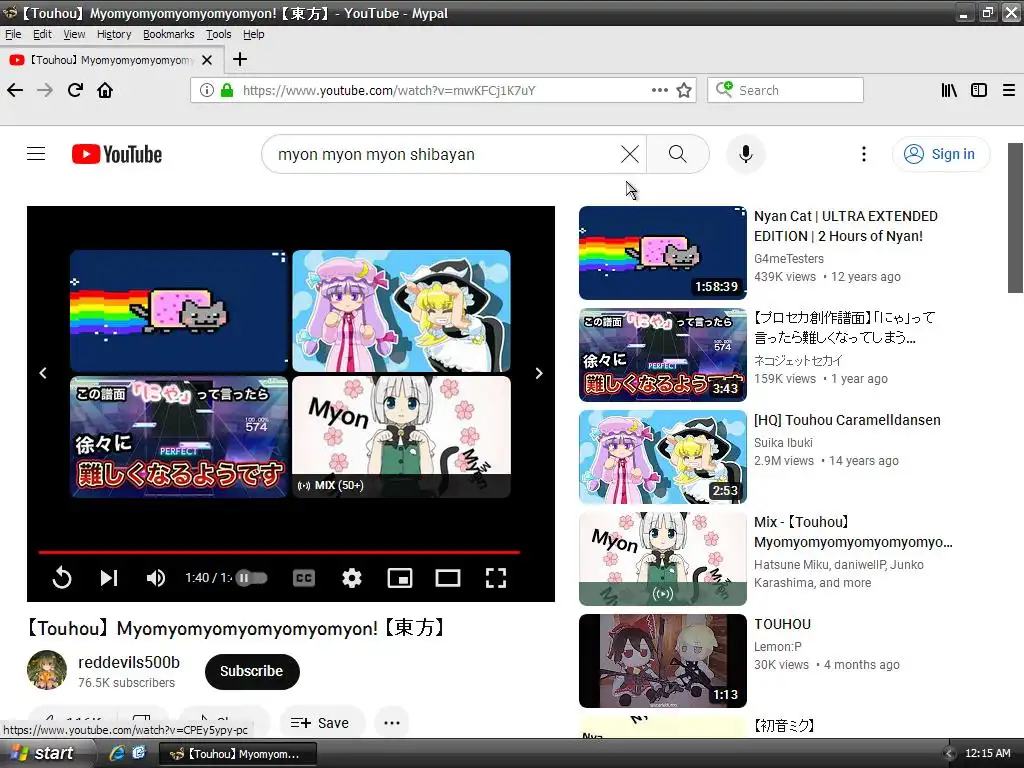Reload the current page
Image resolution: width=1024 pixels, height=768 pixels.
(75, 90)
